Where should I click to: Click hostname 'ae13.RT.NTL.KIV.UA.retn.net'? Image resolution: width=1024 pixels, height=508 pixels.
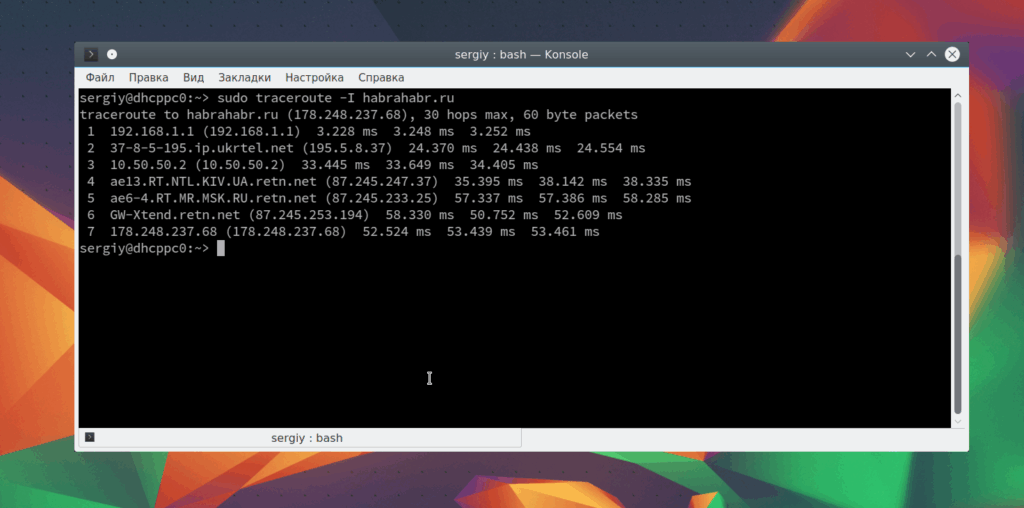tap(213, 182)
